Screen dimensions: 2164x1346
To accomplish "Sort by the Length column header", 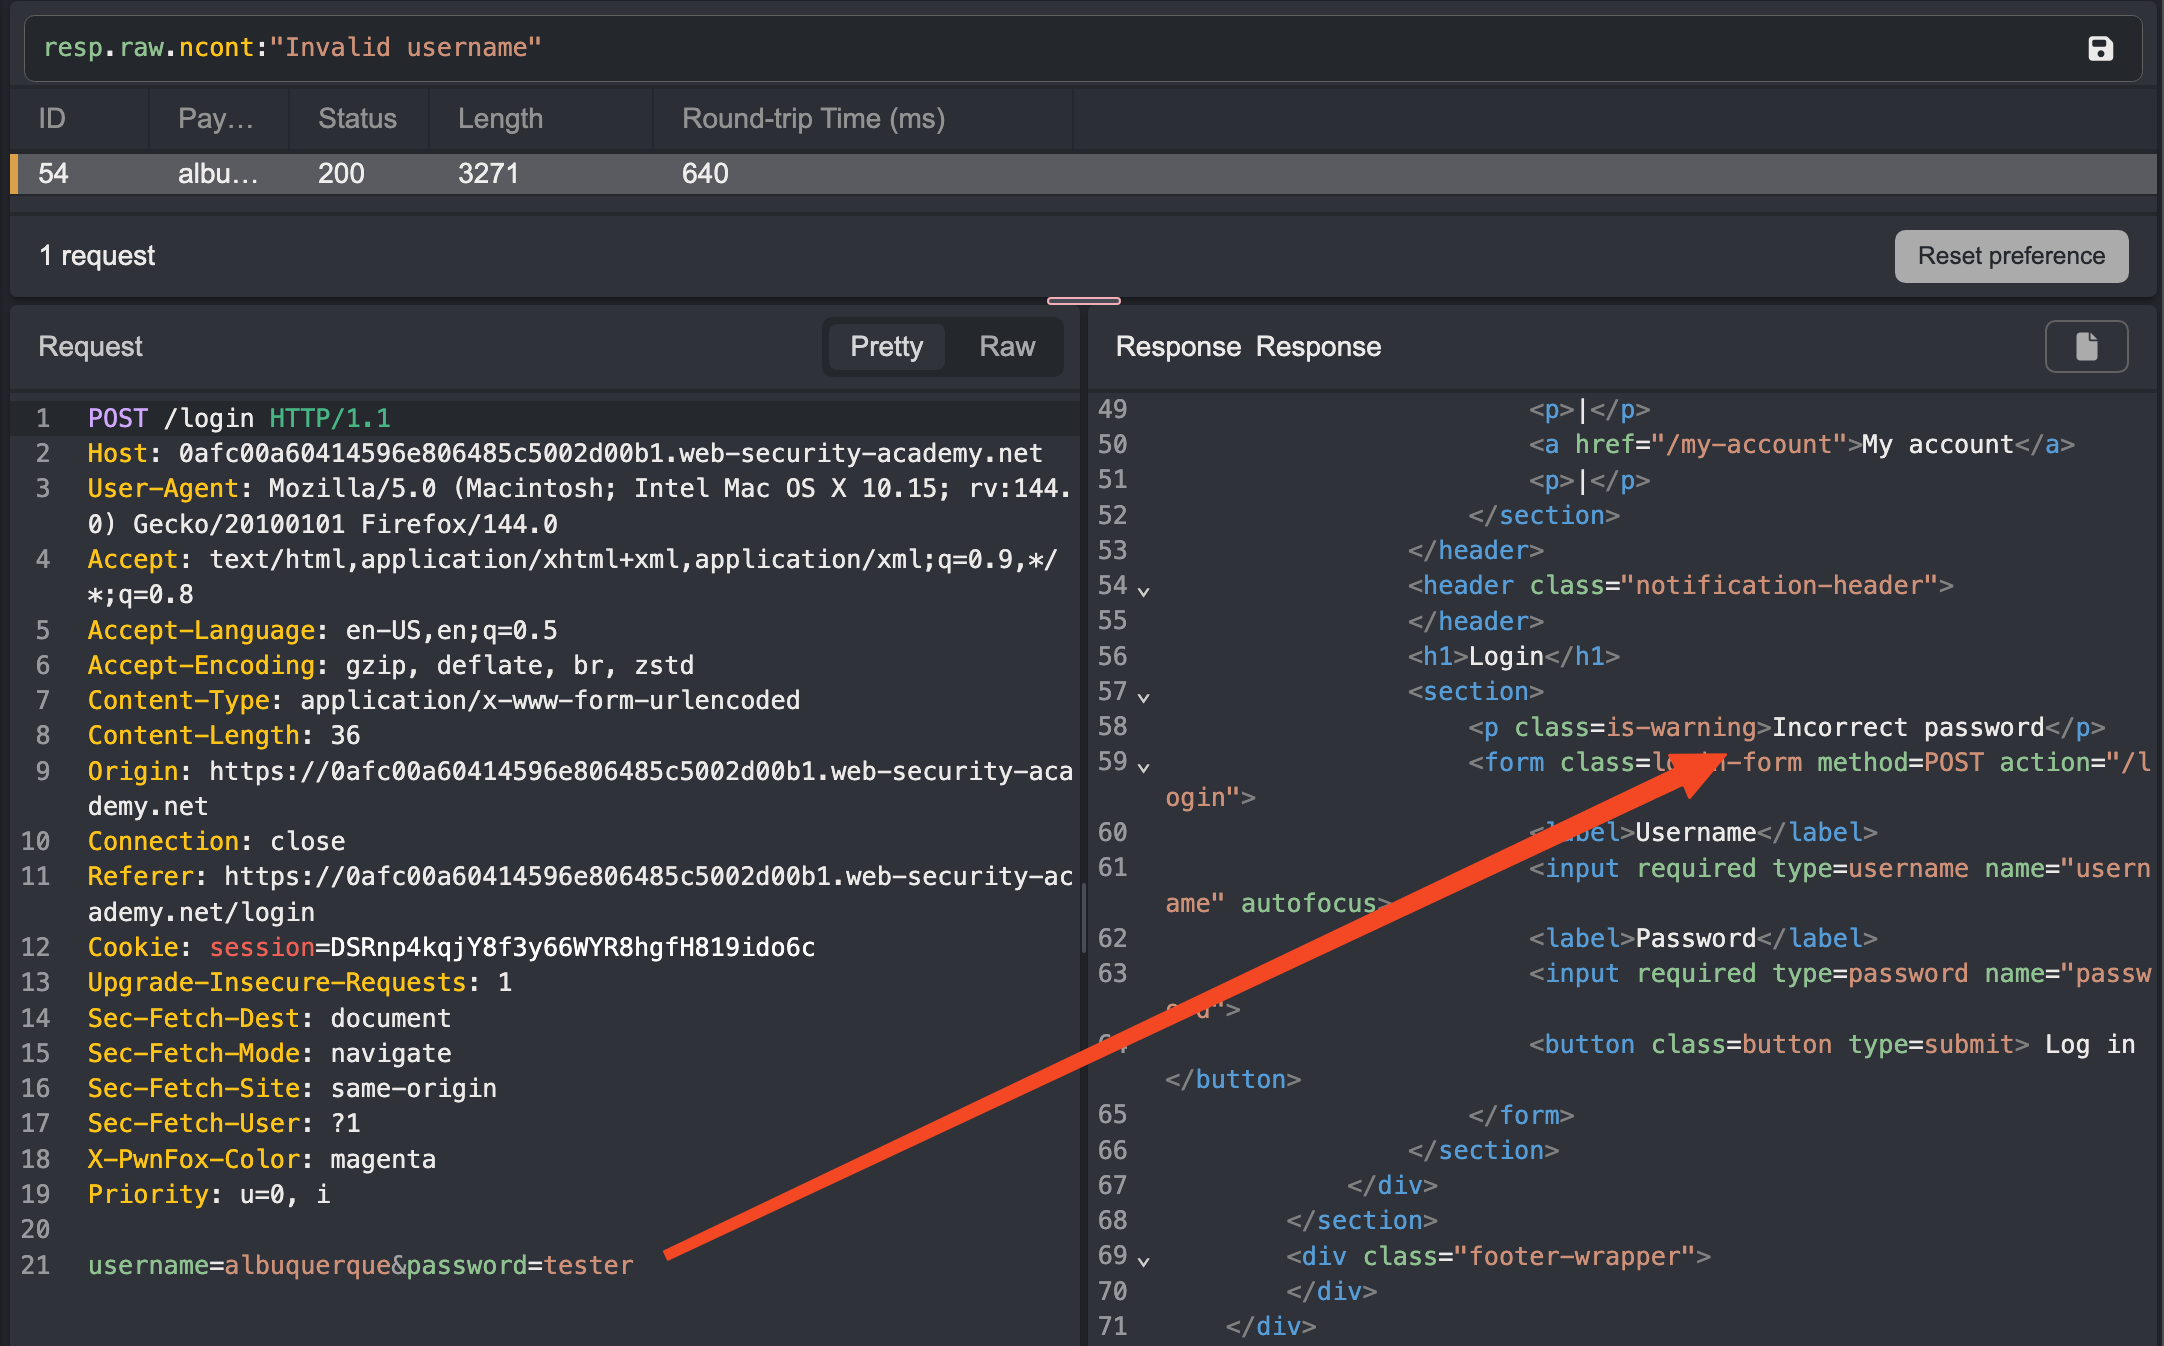I will click(x=500, y=118).
